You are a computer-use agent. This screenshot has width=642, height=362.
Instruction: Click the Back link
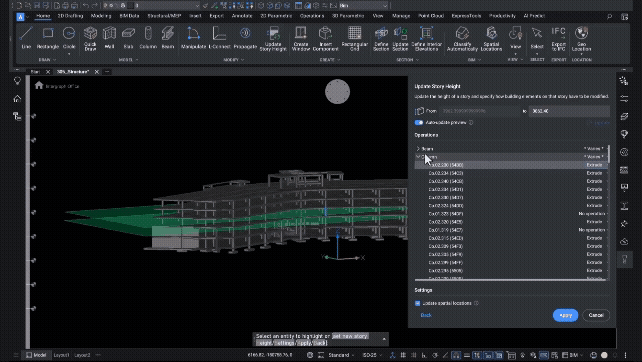[426, 315]
